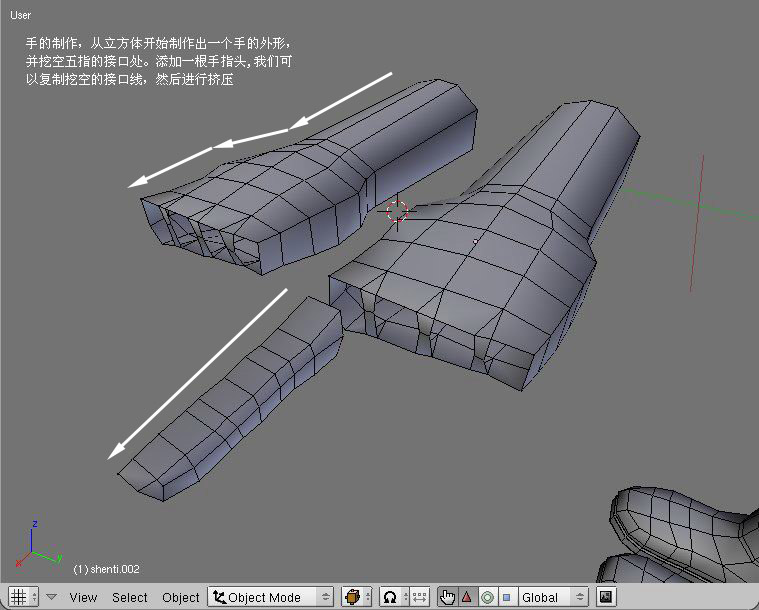Screen dimensions: 759x610
Task: Open the Object menu in header
Action: click(181, 597)
